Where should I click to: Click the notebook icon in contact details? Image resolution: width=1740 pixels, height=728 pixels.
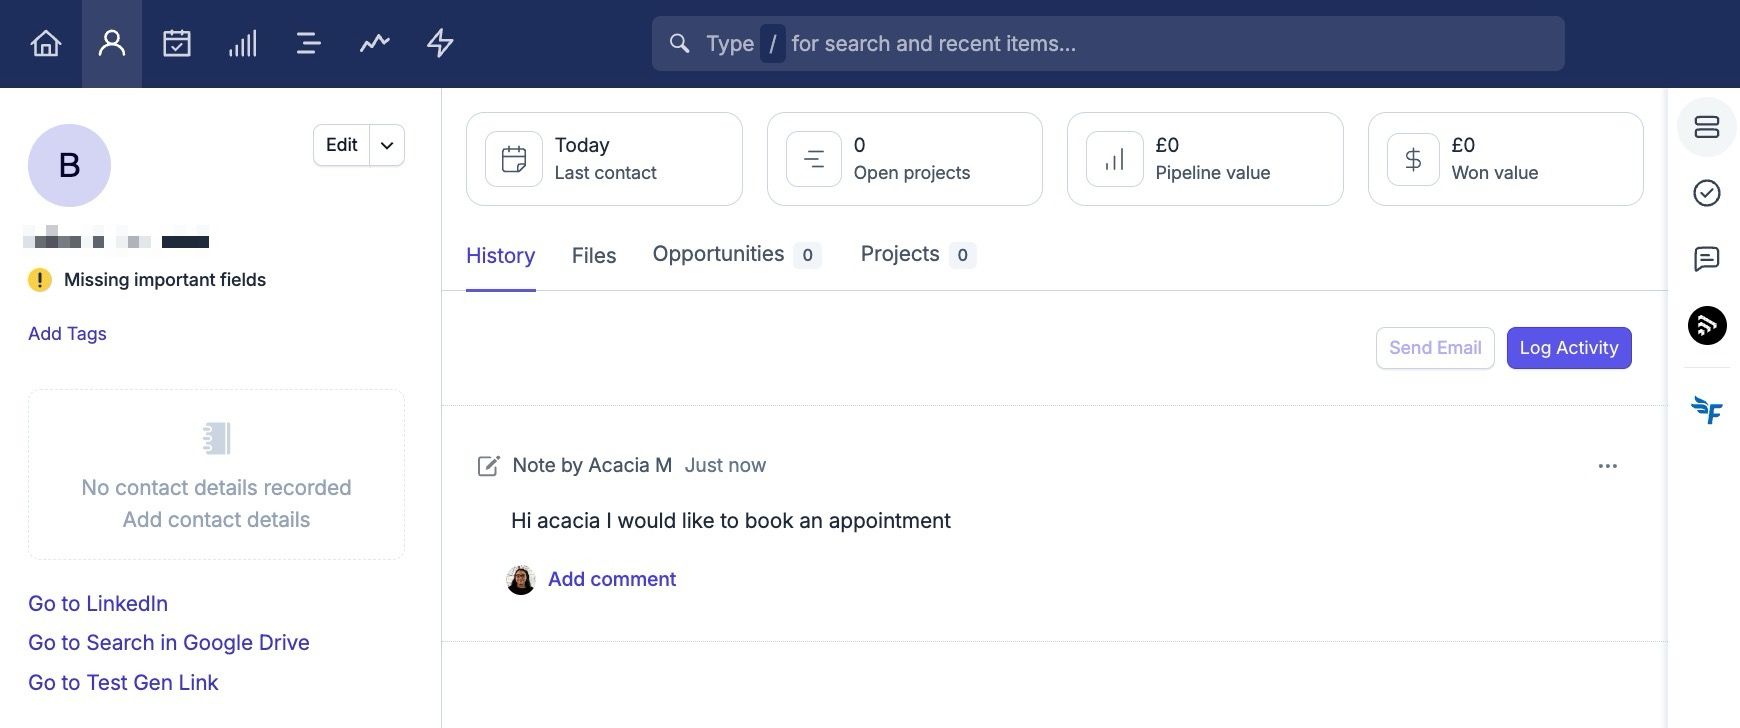(216, 438)
